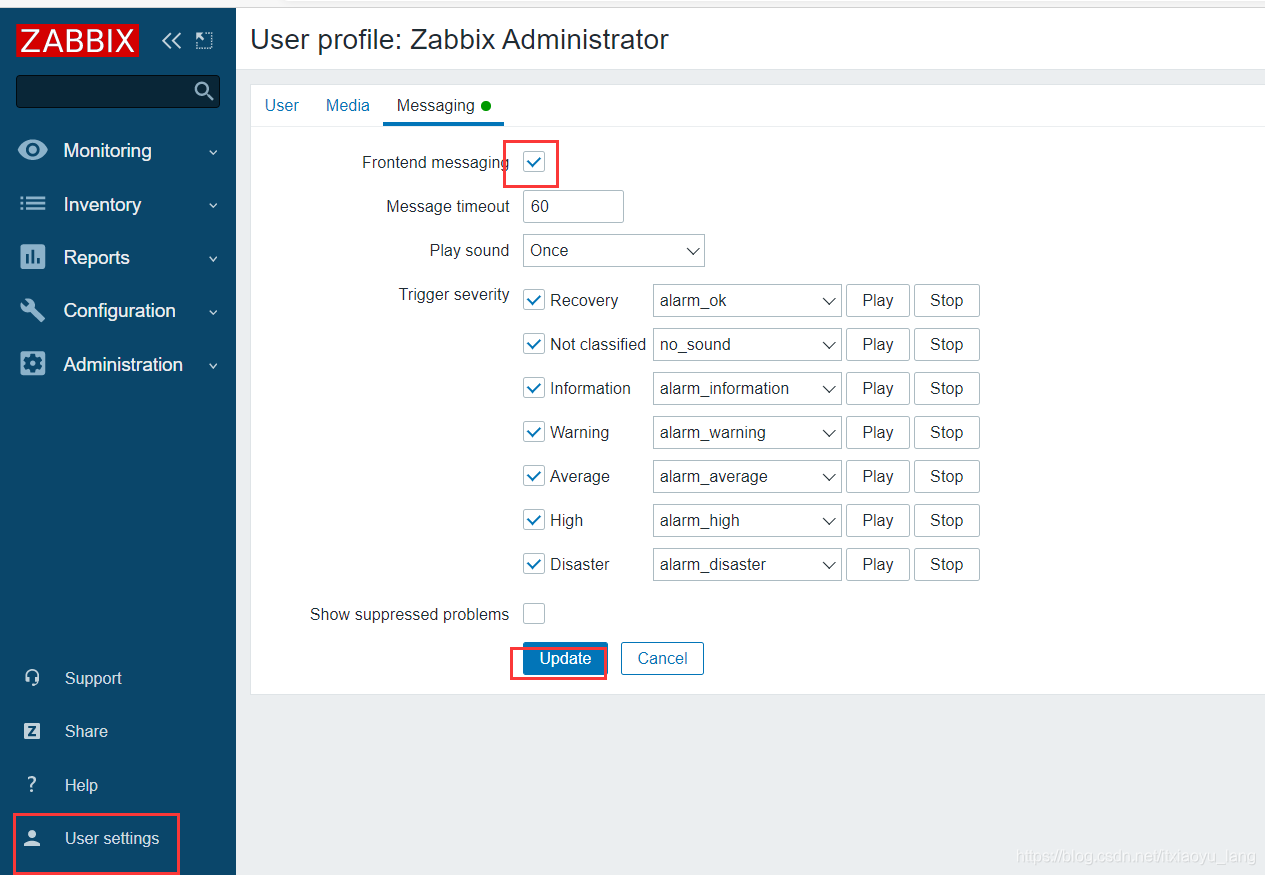Click the Inventory list icon
The height and width of the screenshot is (875, 1265).
click(x=33, y=204)
